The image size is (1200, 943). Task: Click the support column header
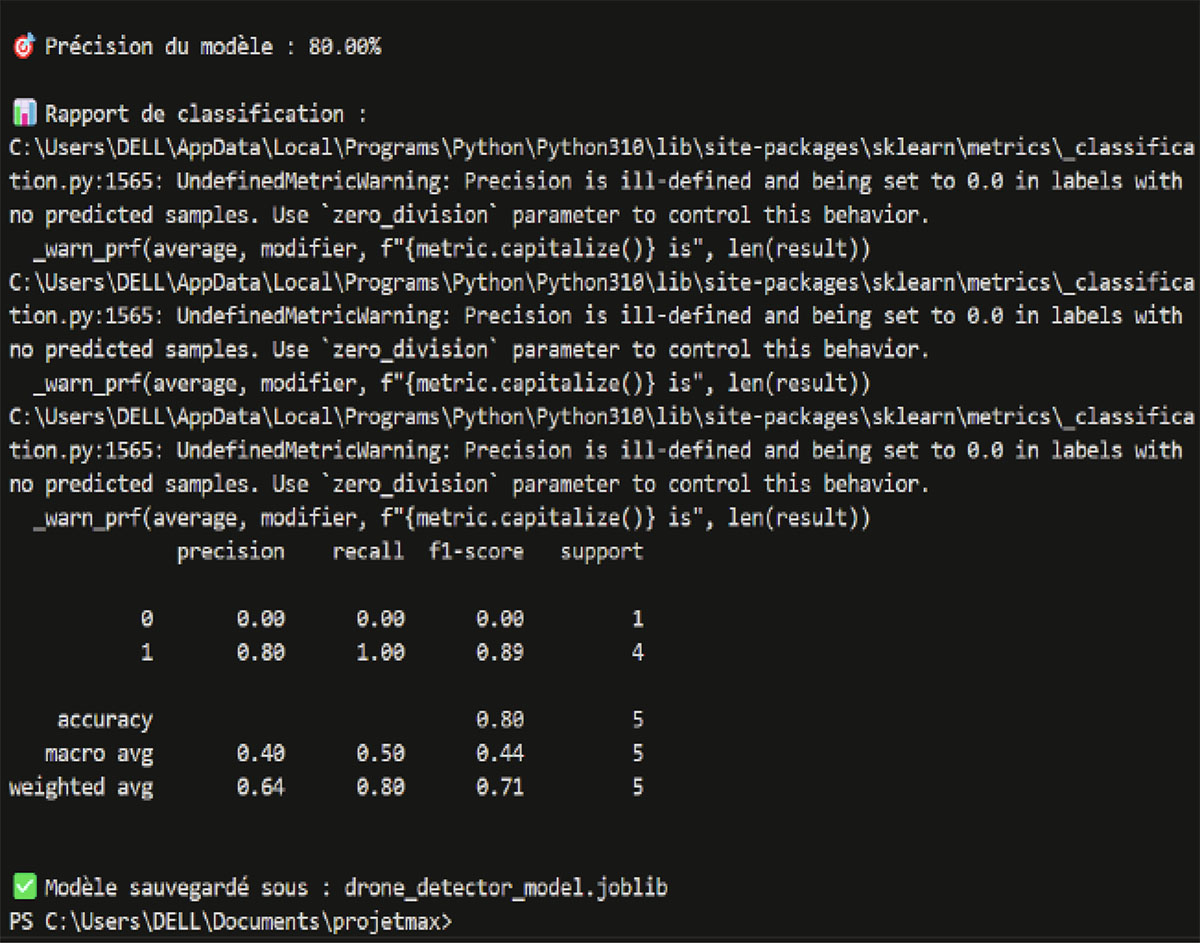pyautogui.click(x=601, y=552)
